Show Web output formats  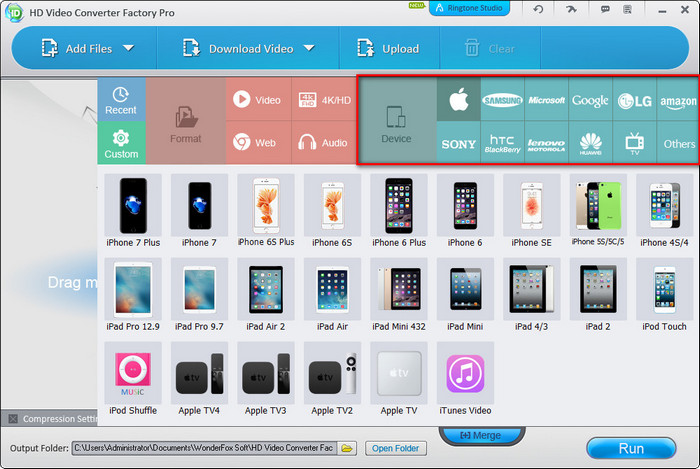pyautogui.click(x=258, y=142)
